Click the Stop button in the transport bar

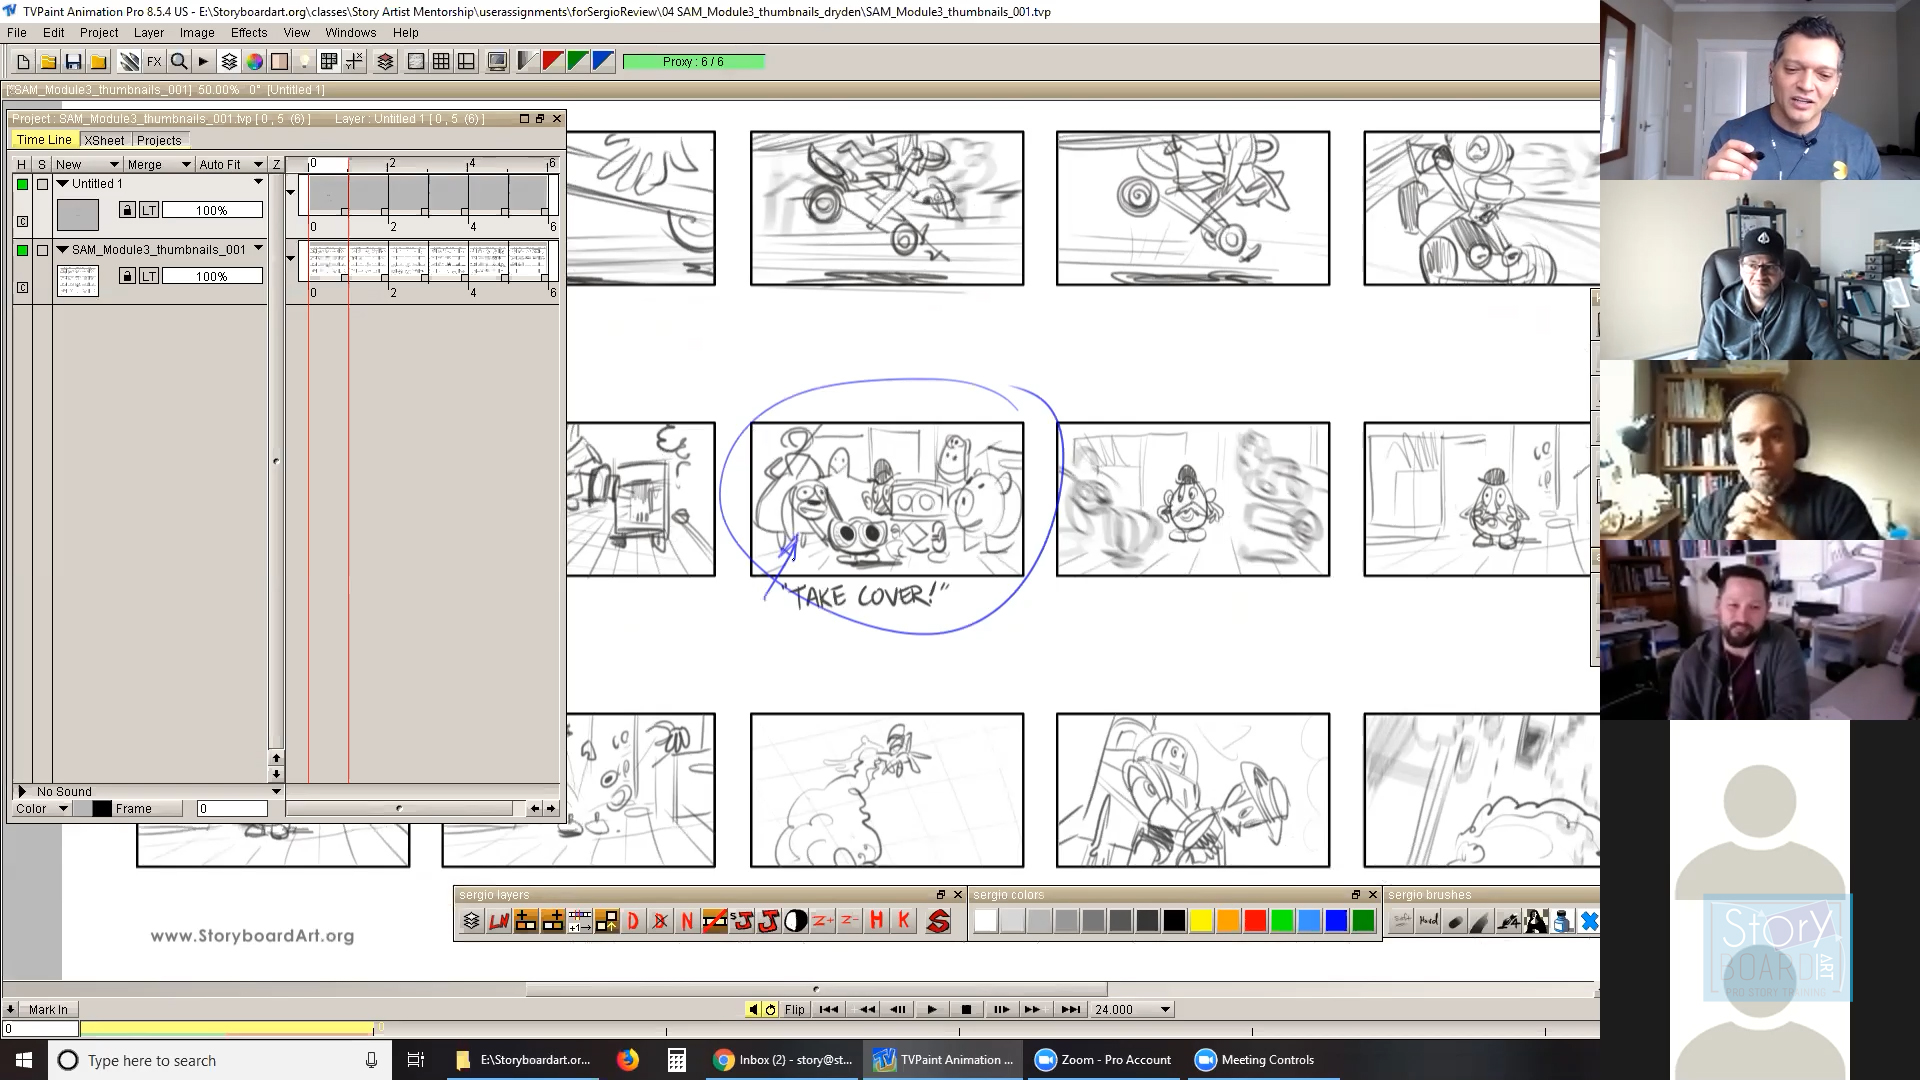(966, 1010)
